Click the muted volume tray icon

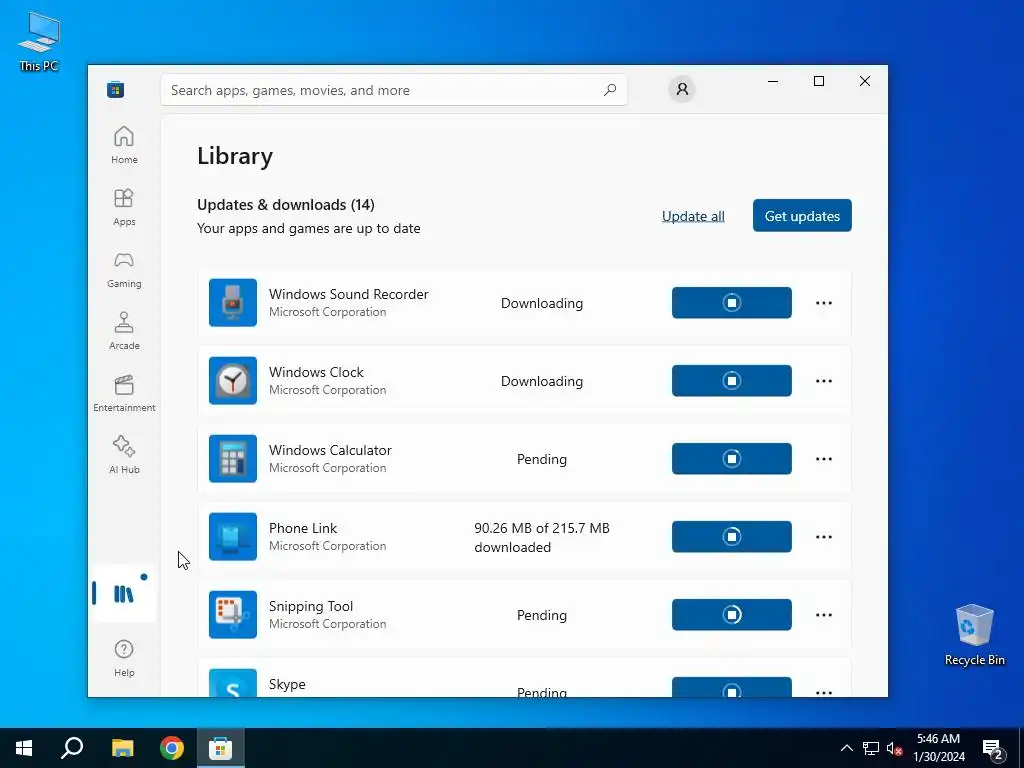pyautogui.click(x=894, y=748)
